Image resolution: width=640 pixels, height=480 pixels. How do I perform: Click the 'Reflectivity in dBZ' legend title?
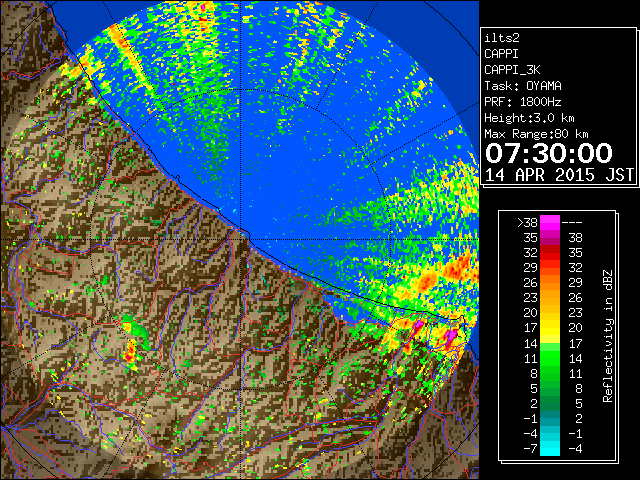pos(607,336)
